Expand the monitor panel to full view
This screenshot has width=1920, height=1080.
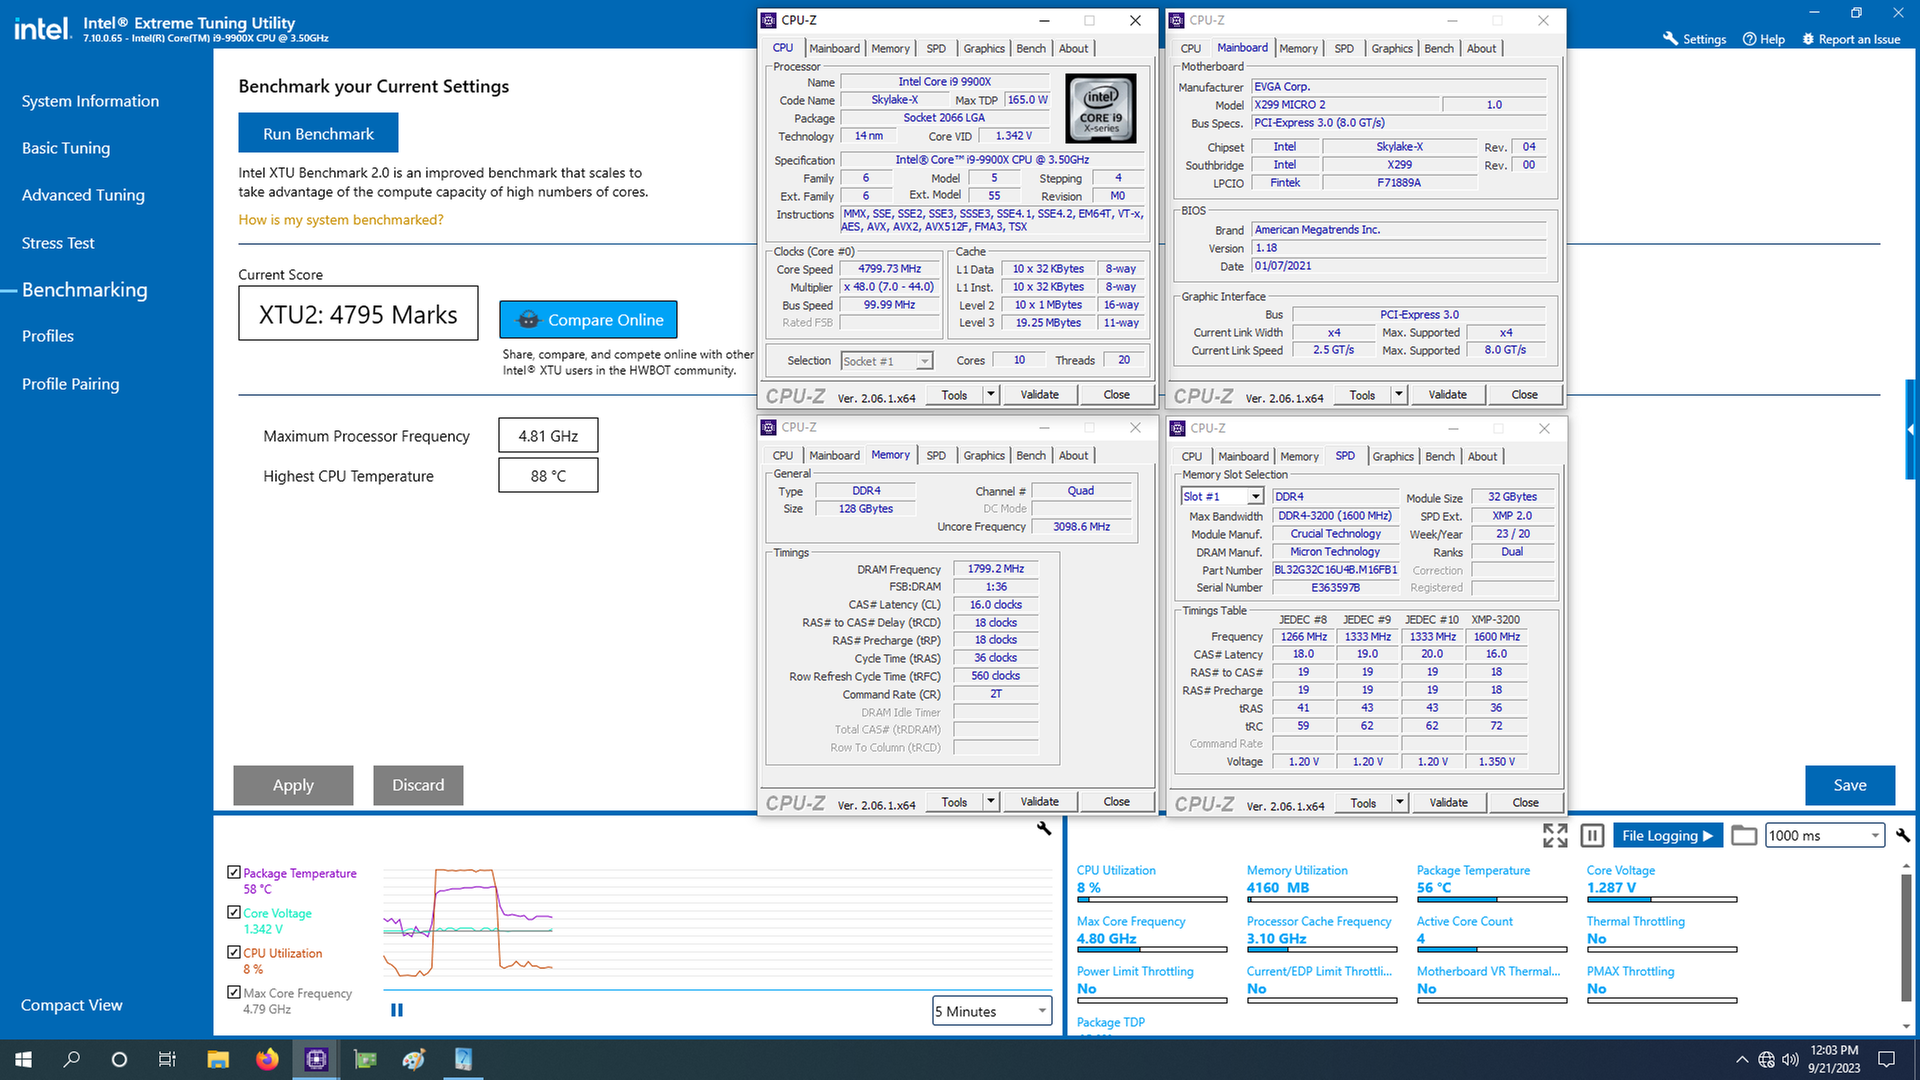[1555, 835]
